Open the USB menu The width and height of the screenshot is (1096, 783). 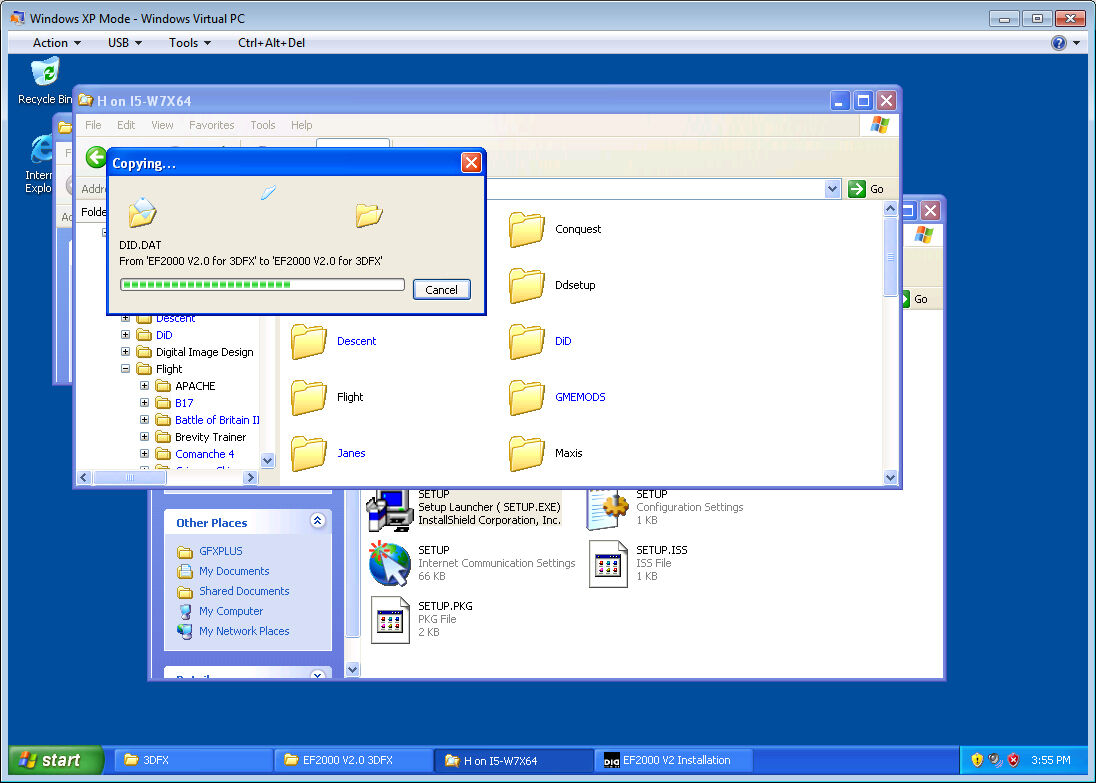point(124,43)
